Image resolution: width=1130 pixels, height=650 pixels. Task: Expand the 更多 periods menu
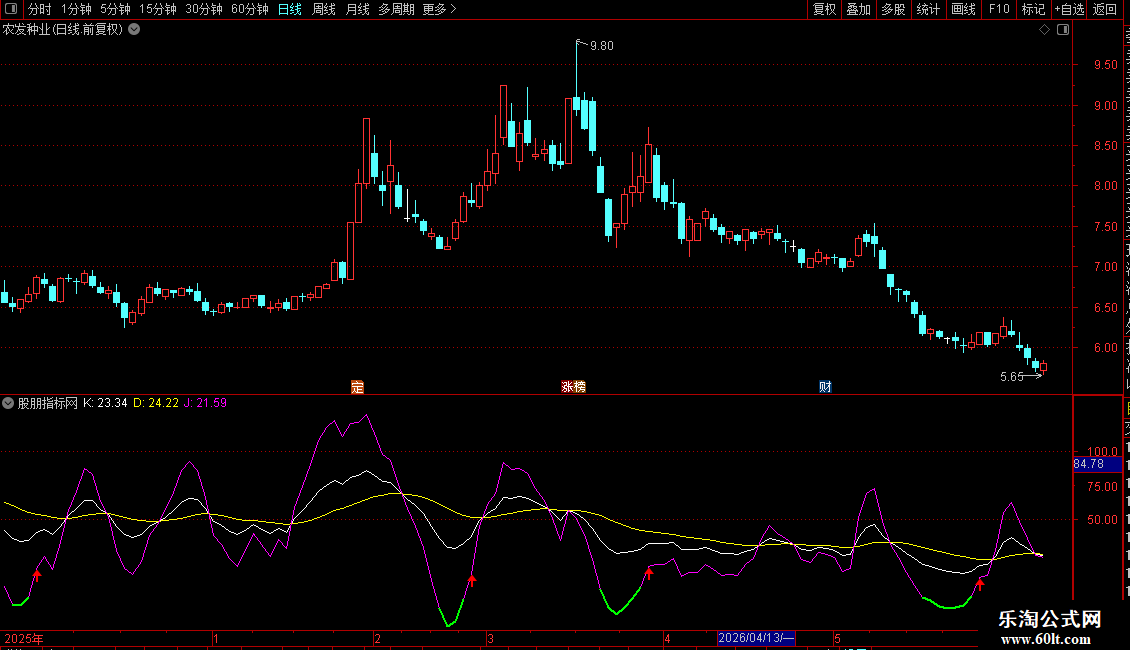coord(440,9)
